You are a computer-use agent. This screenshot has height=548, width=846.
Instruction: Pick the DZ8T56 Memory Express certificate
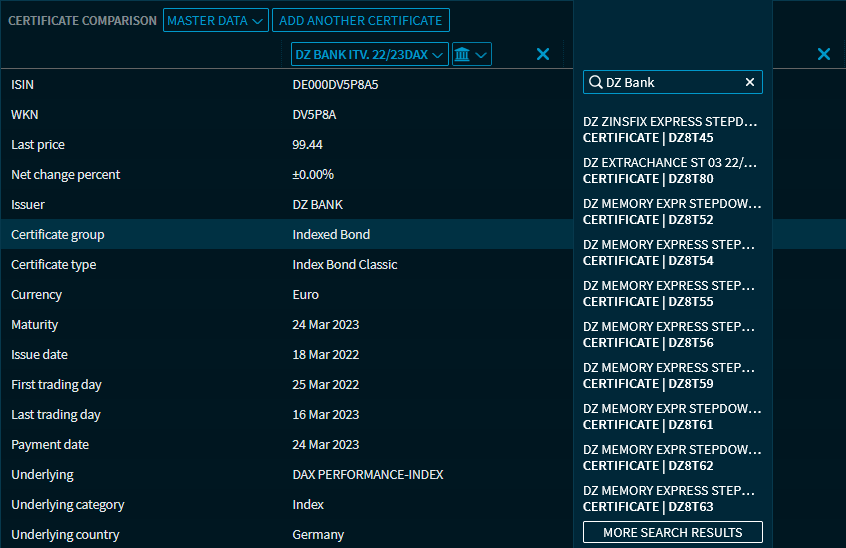tap(670, 335)
